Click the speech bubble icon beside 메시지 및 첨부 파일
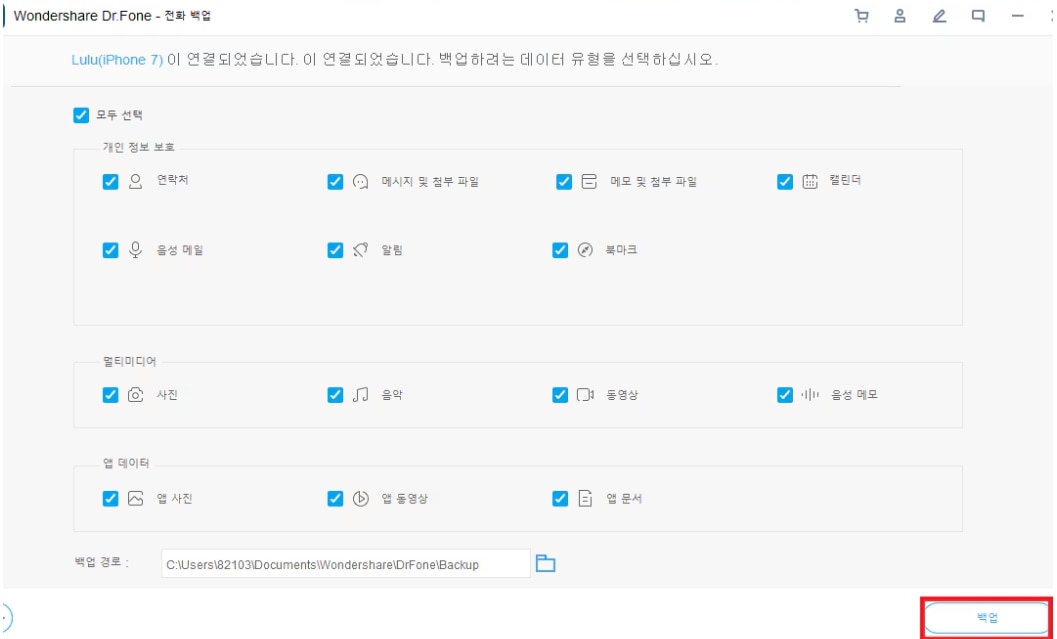This screenshot has height=639, width=1057. (x=361, y=181)
